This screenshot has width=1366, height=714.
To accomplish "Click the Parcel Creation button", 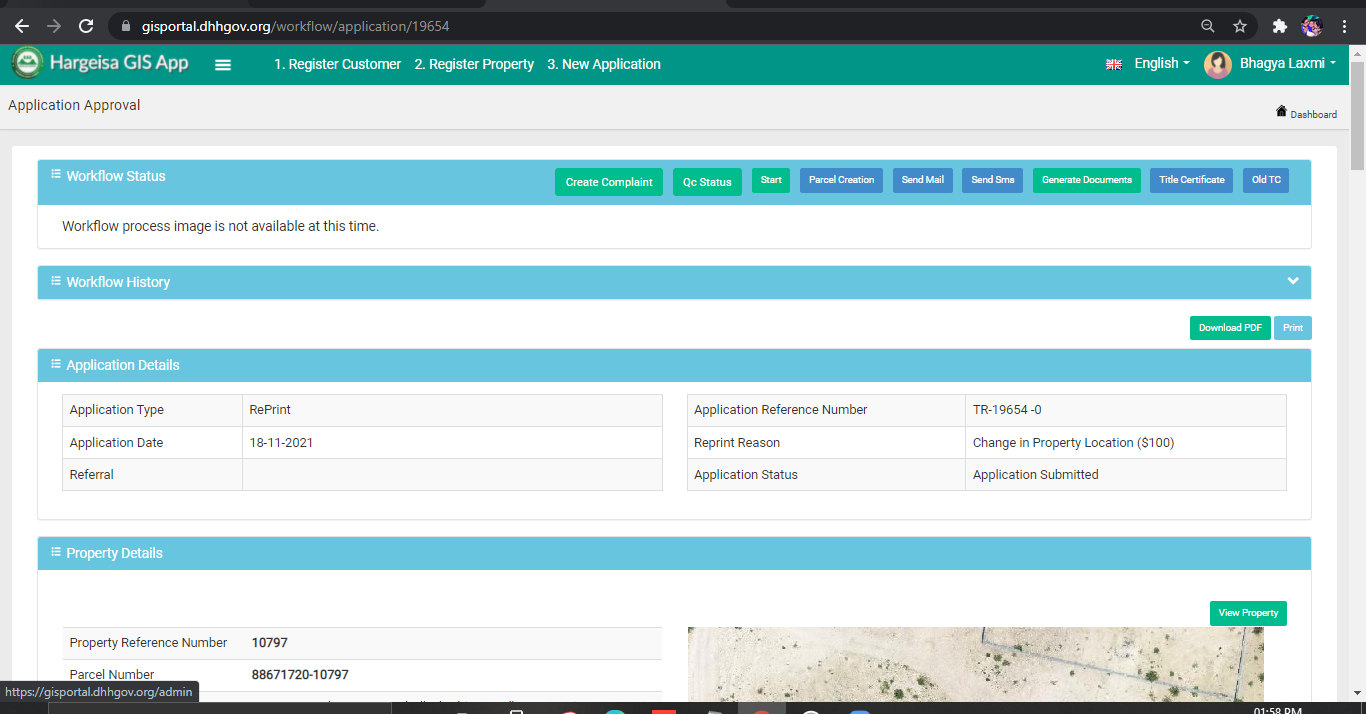I will pyautogui.click(x=841, y=180).
